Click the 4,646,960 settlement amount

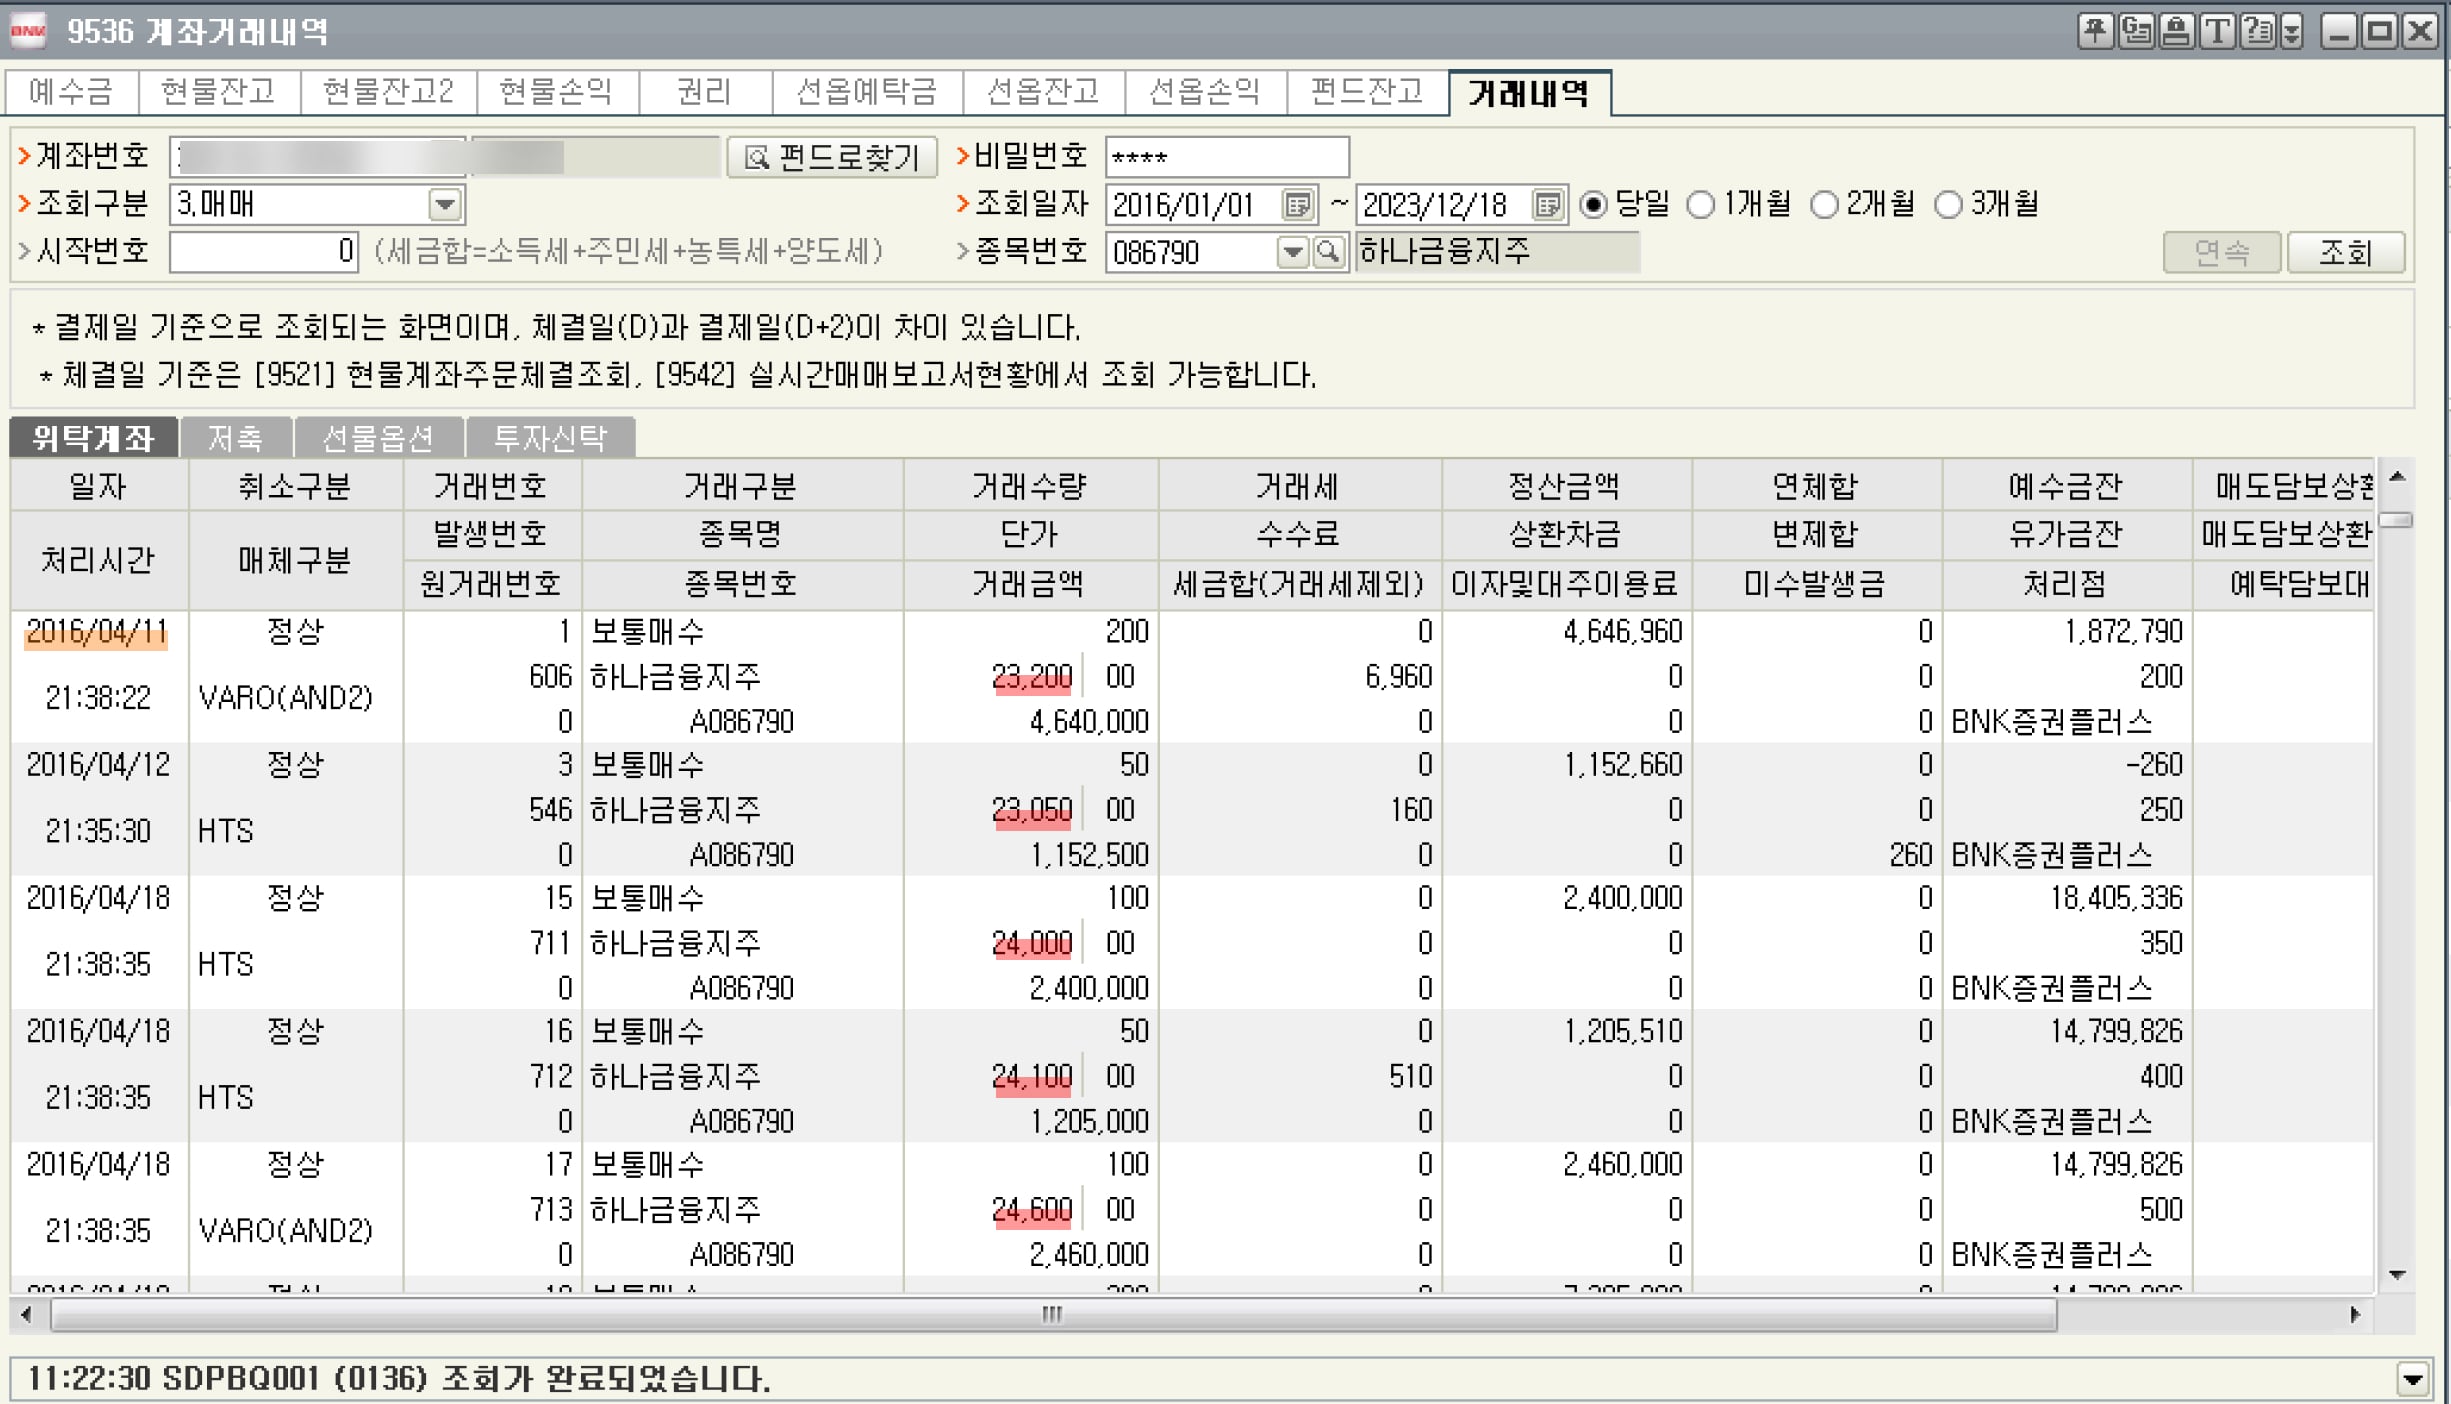(x=1622, y=632)
